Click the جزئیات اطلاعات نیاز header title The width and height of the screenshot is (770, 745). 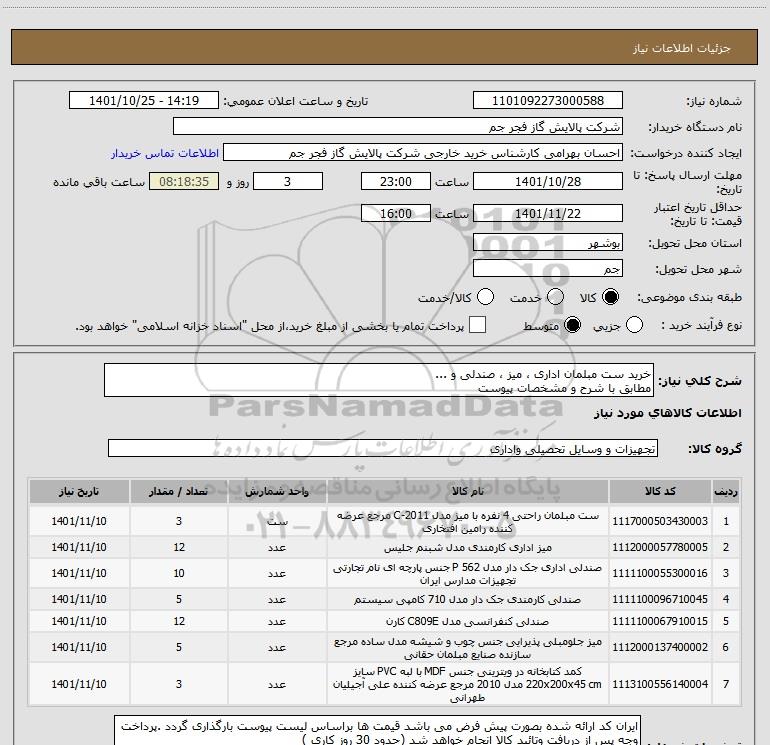pyautogui.click(x=682, y=48)
